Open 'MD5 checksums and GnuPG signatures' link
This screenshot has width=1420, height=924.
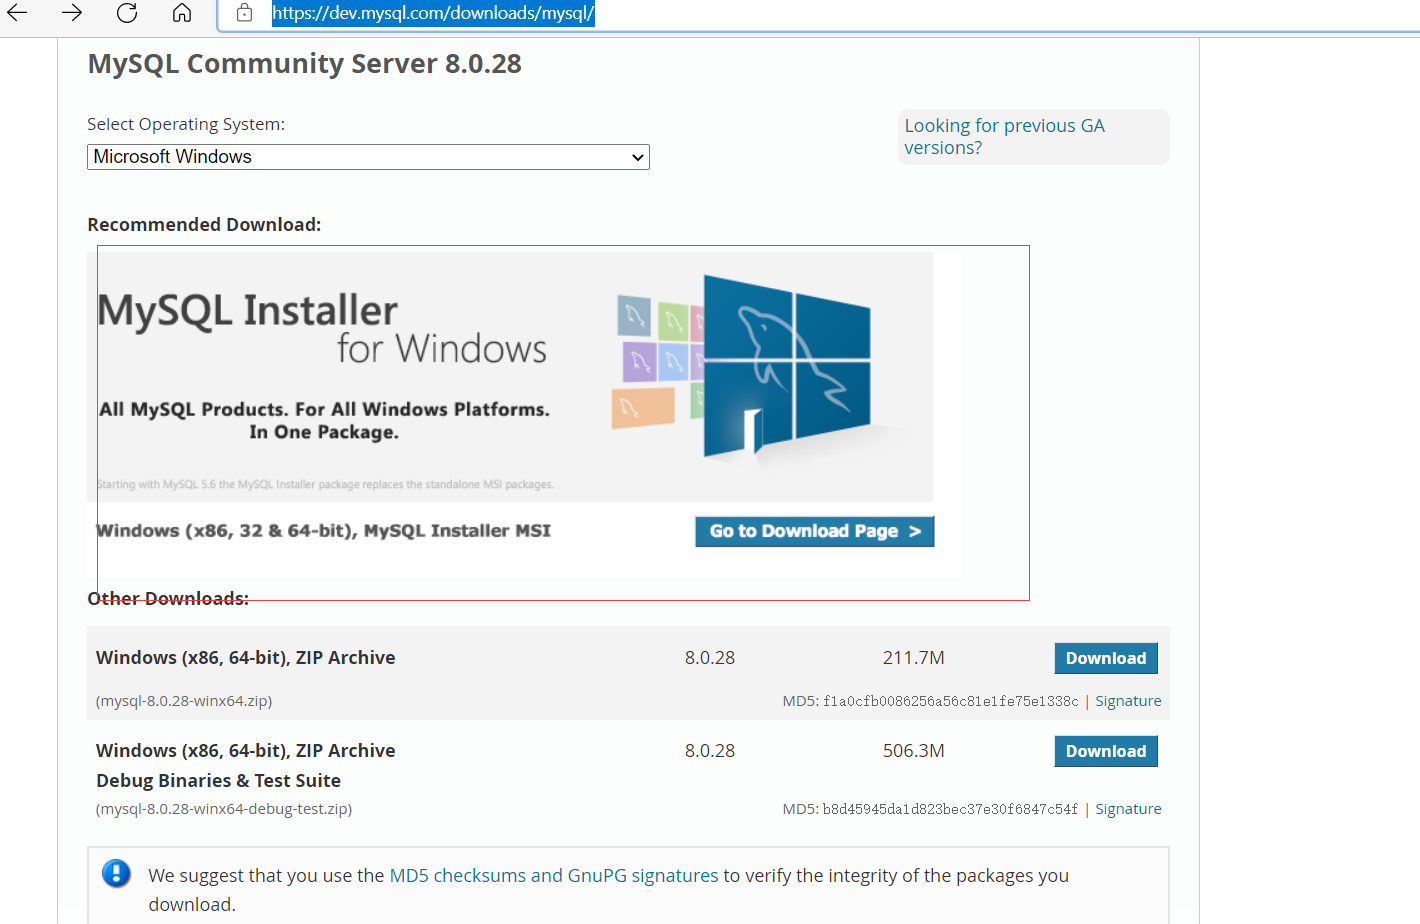554,876
